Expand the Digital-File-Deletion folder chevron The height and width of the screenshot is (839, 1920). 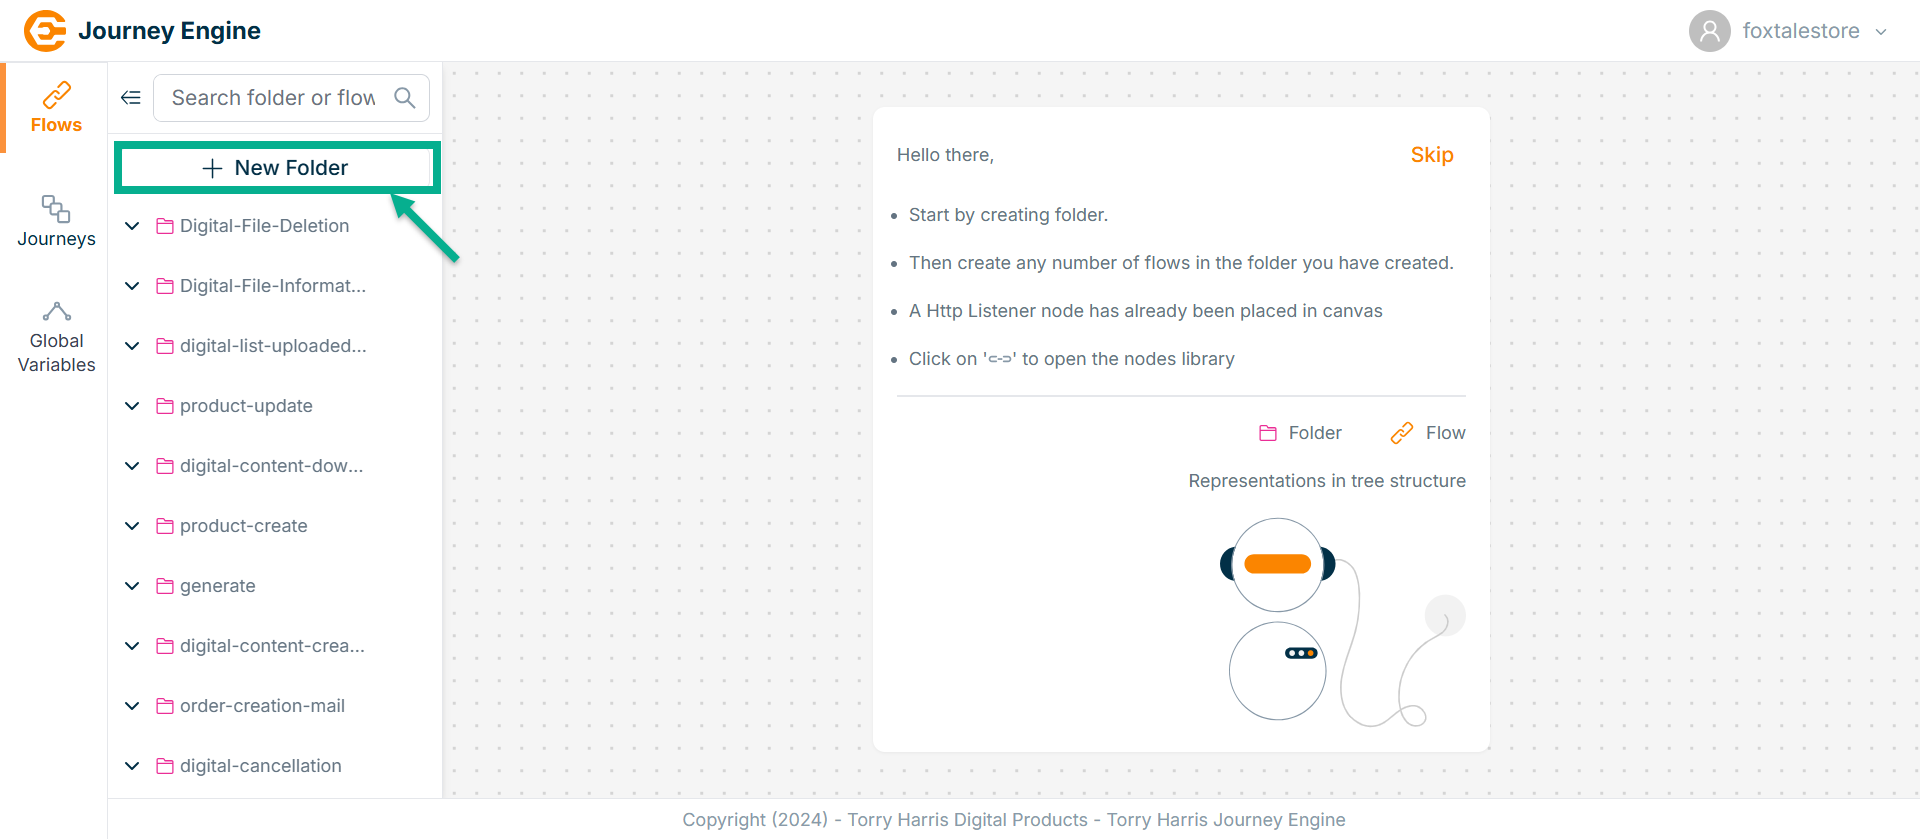[x=132, y=226]
